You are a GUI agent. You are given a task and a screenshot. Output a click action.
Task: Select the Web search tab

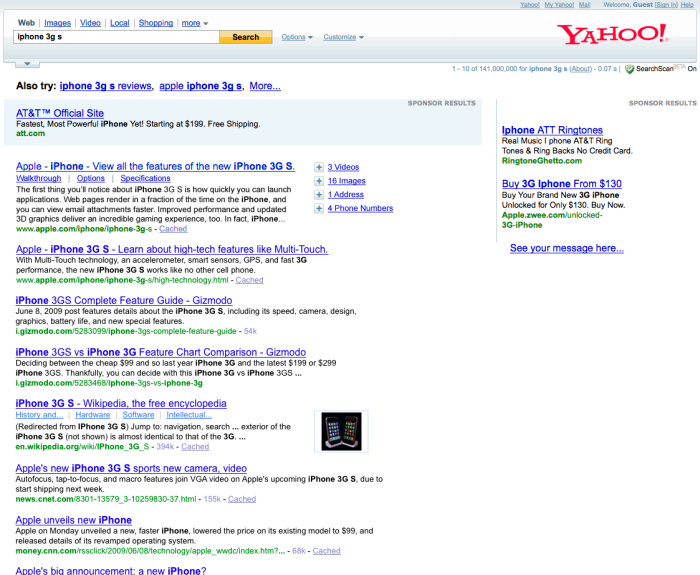click(x=26, y=23)
